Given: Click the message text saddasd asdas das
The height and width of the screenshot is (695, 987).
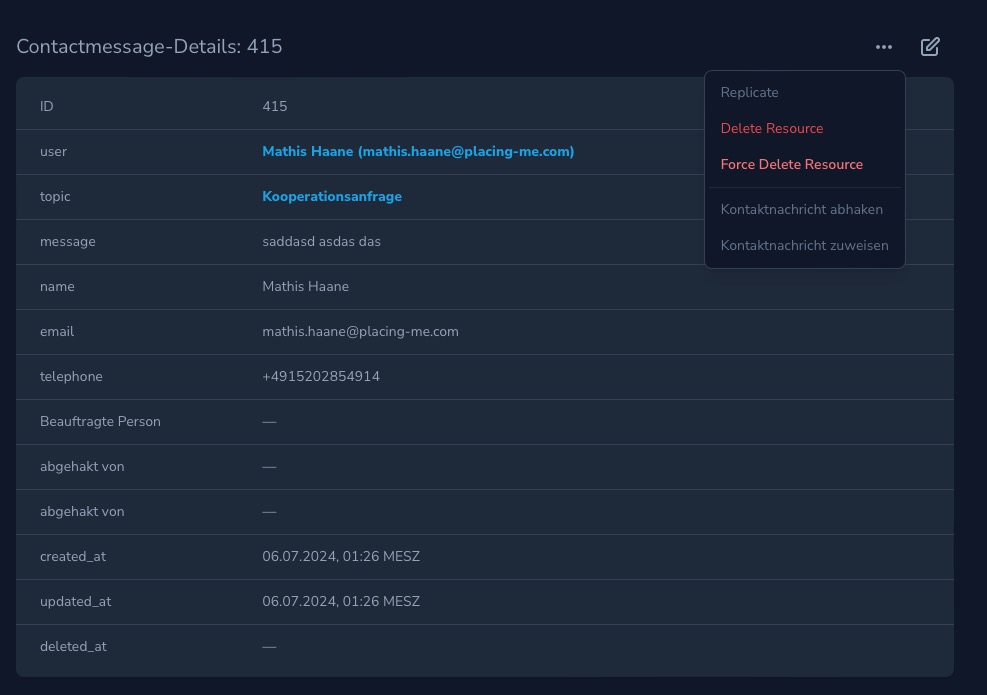Looking at the screenshot, I should [321, 242].
